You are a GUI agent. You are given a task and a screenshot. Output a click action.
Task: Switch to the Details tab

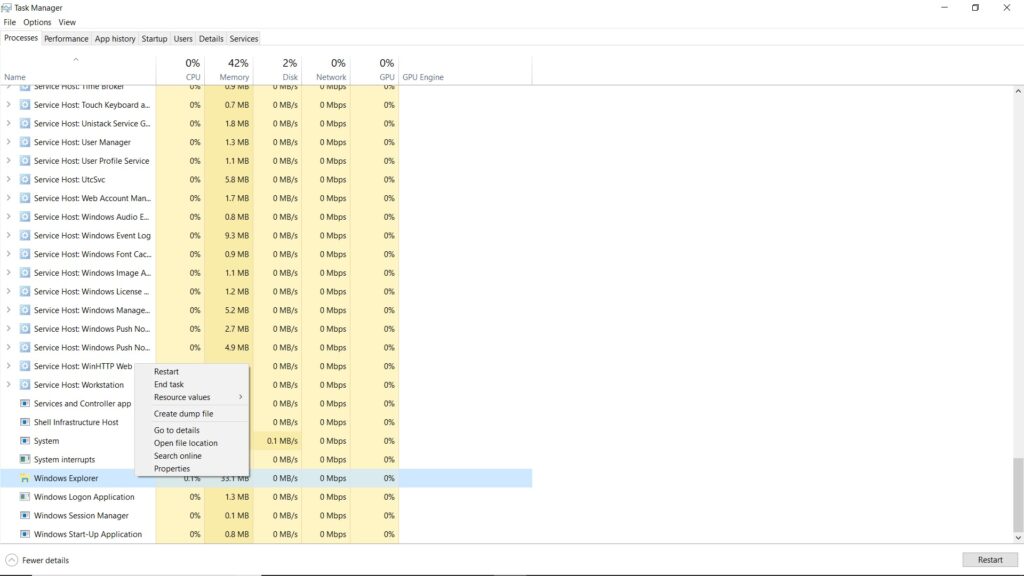coord(211,39)
